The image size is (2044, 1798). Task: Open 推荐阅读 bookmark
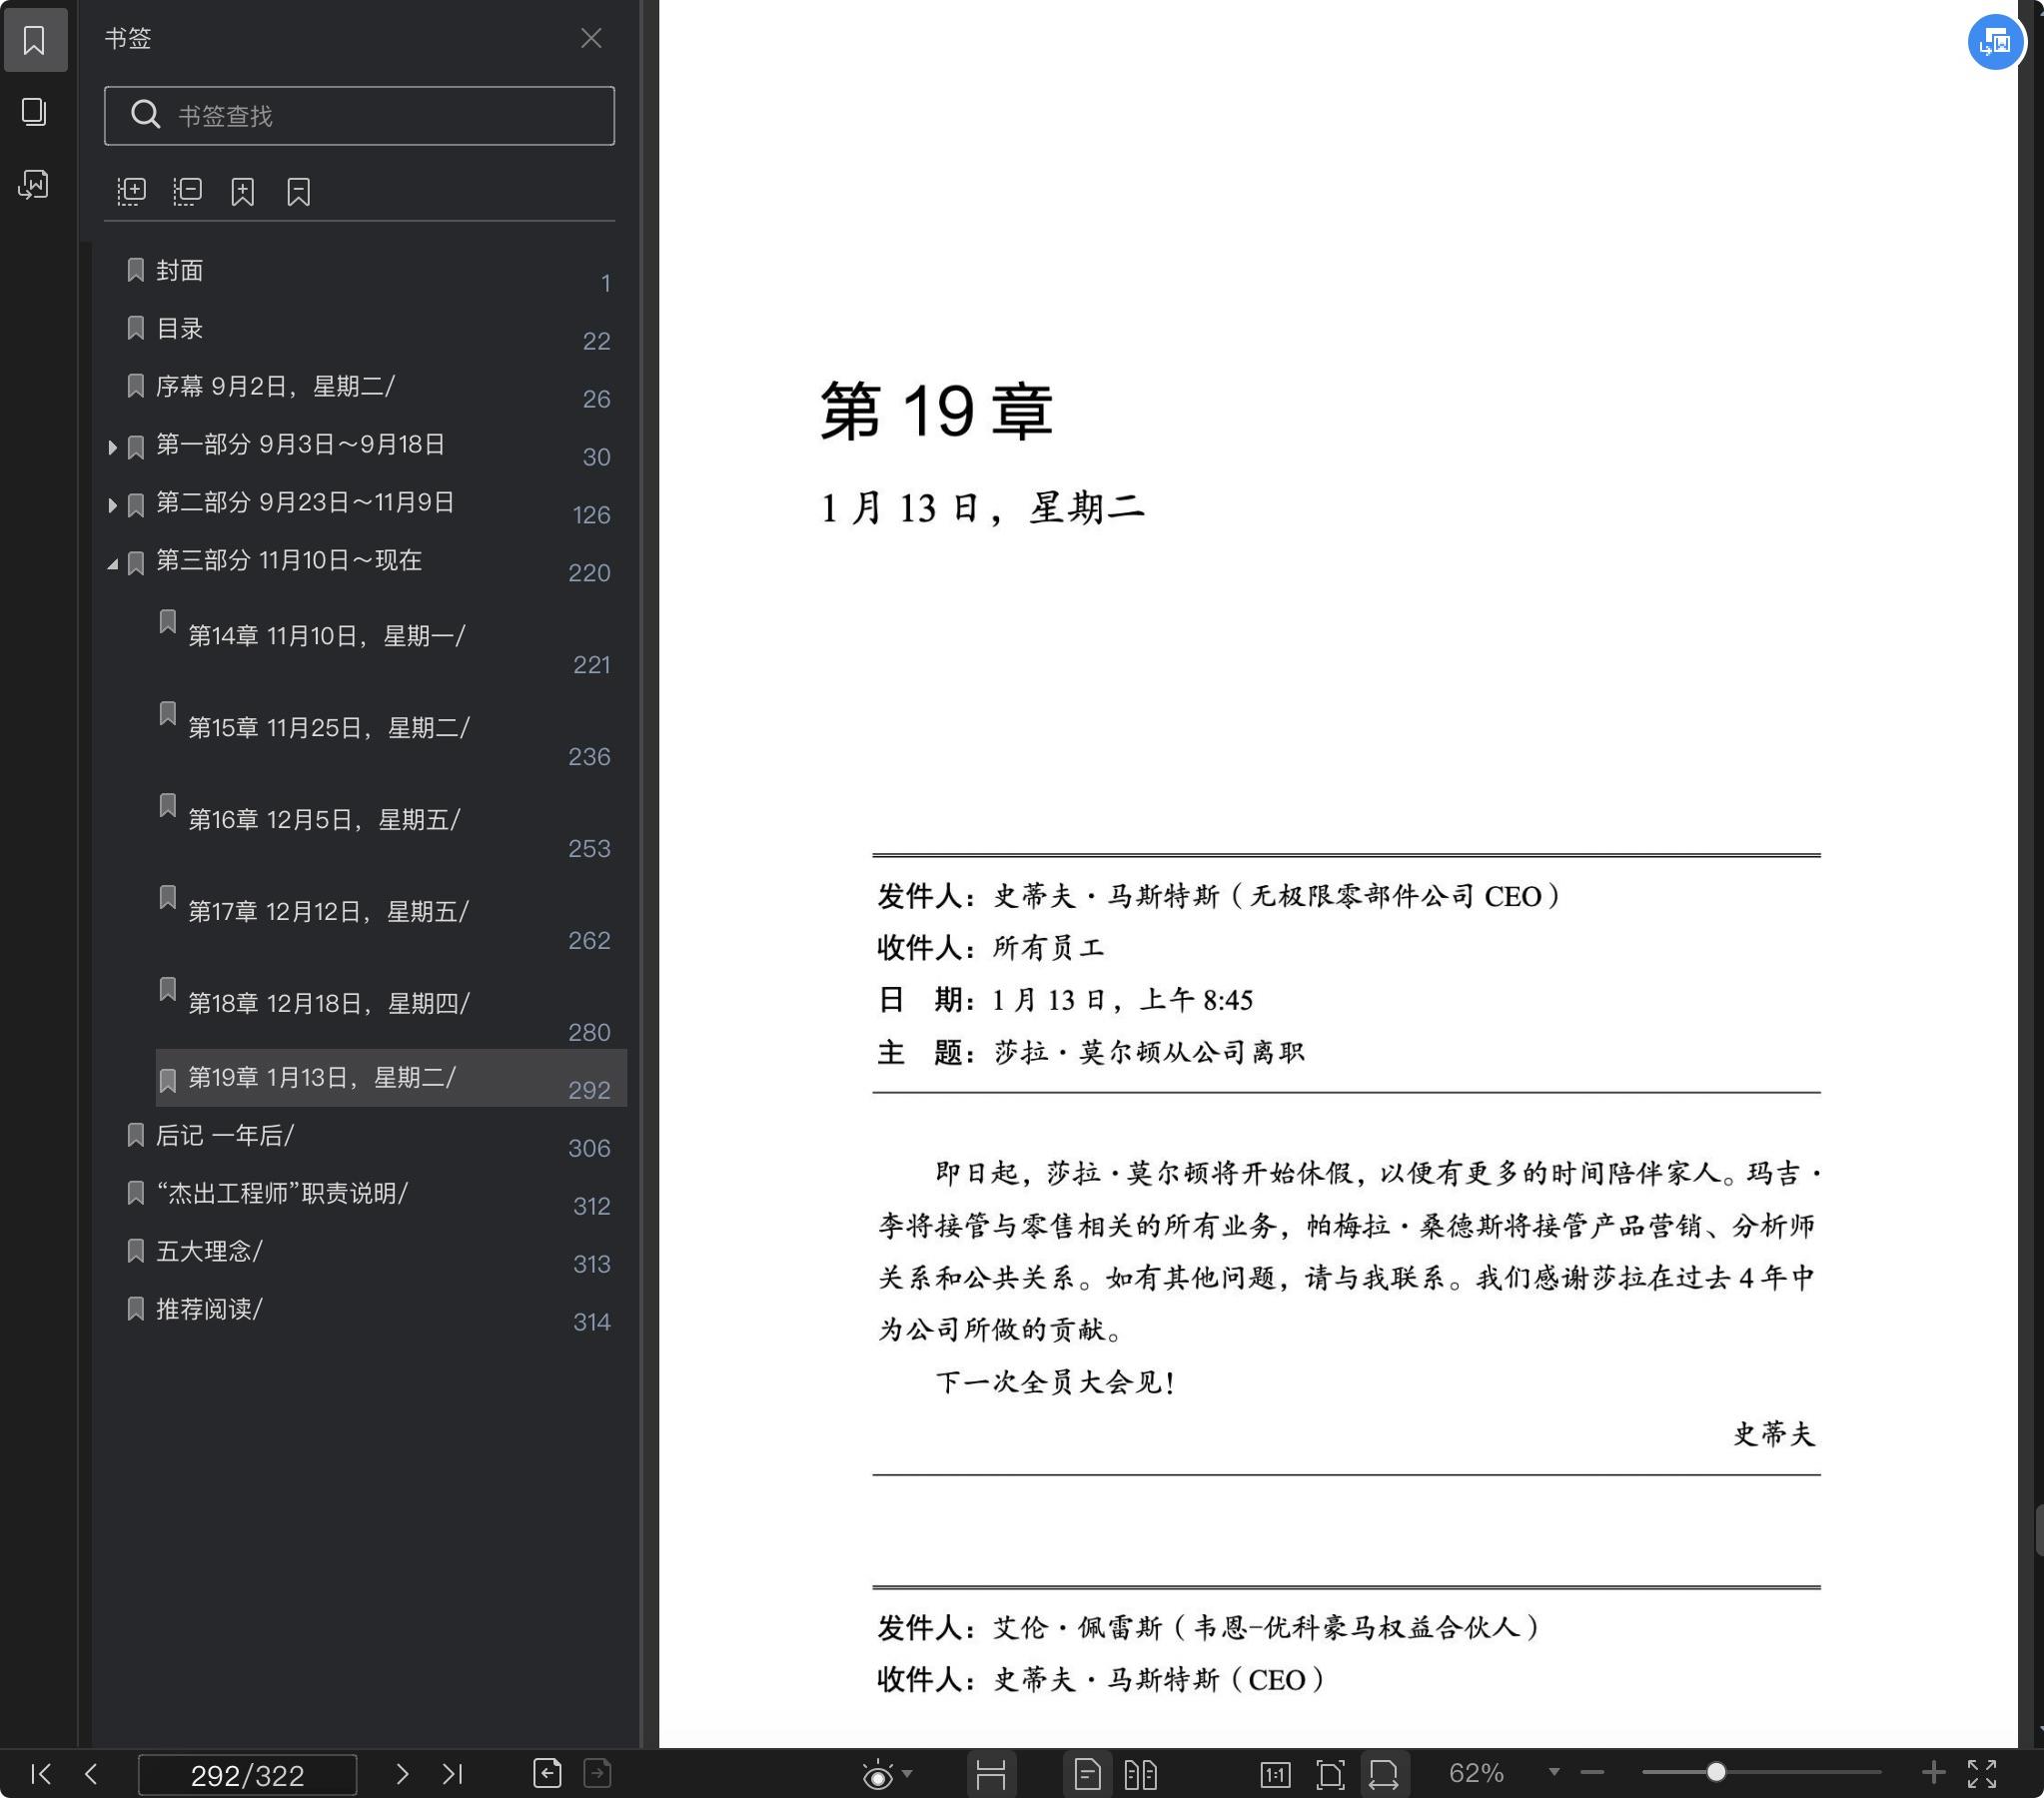(x=209, y=1310)
